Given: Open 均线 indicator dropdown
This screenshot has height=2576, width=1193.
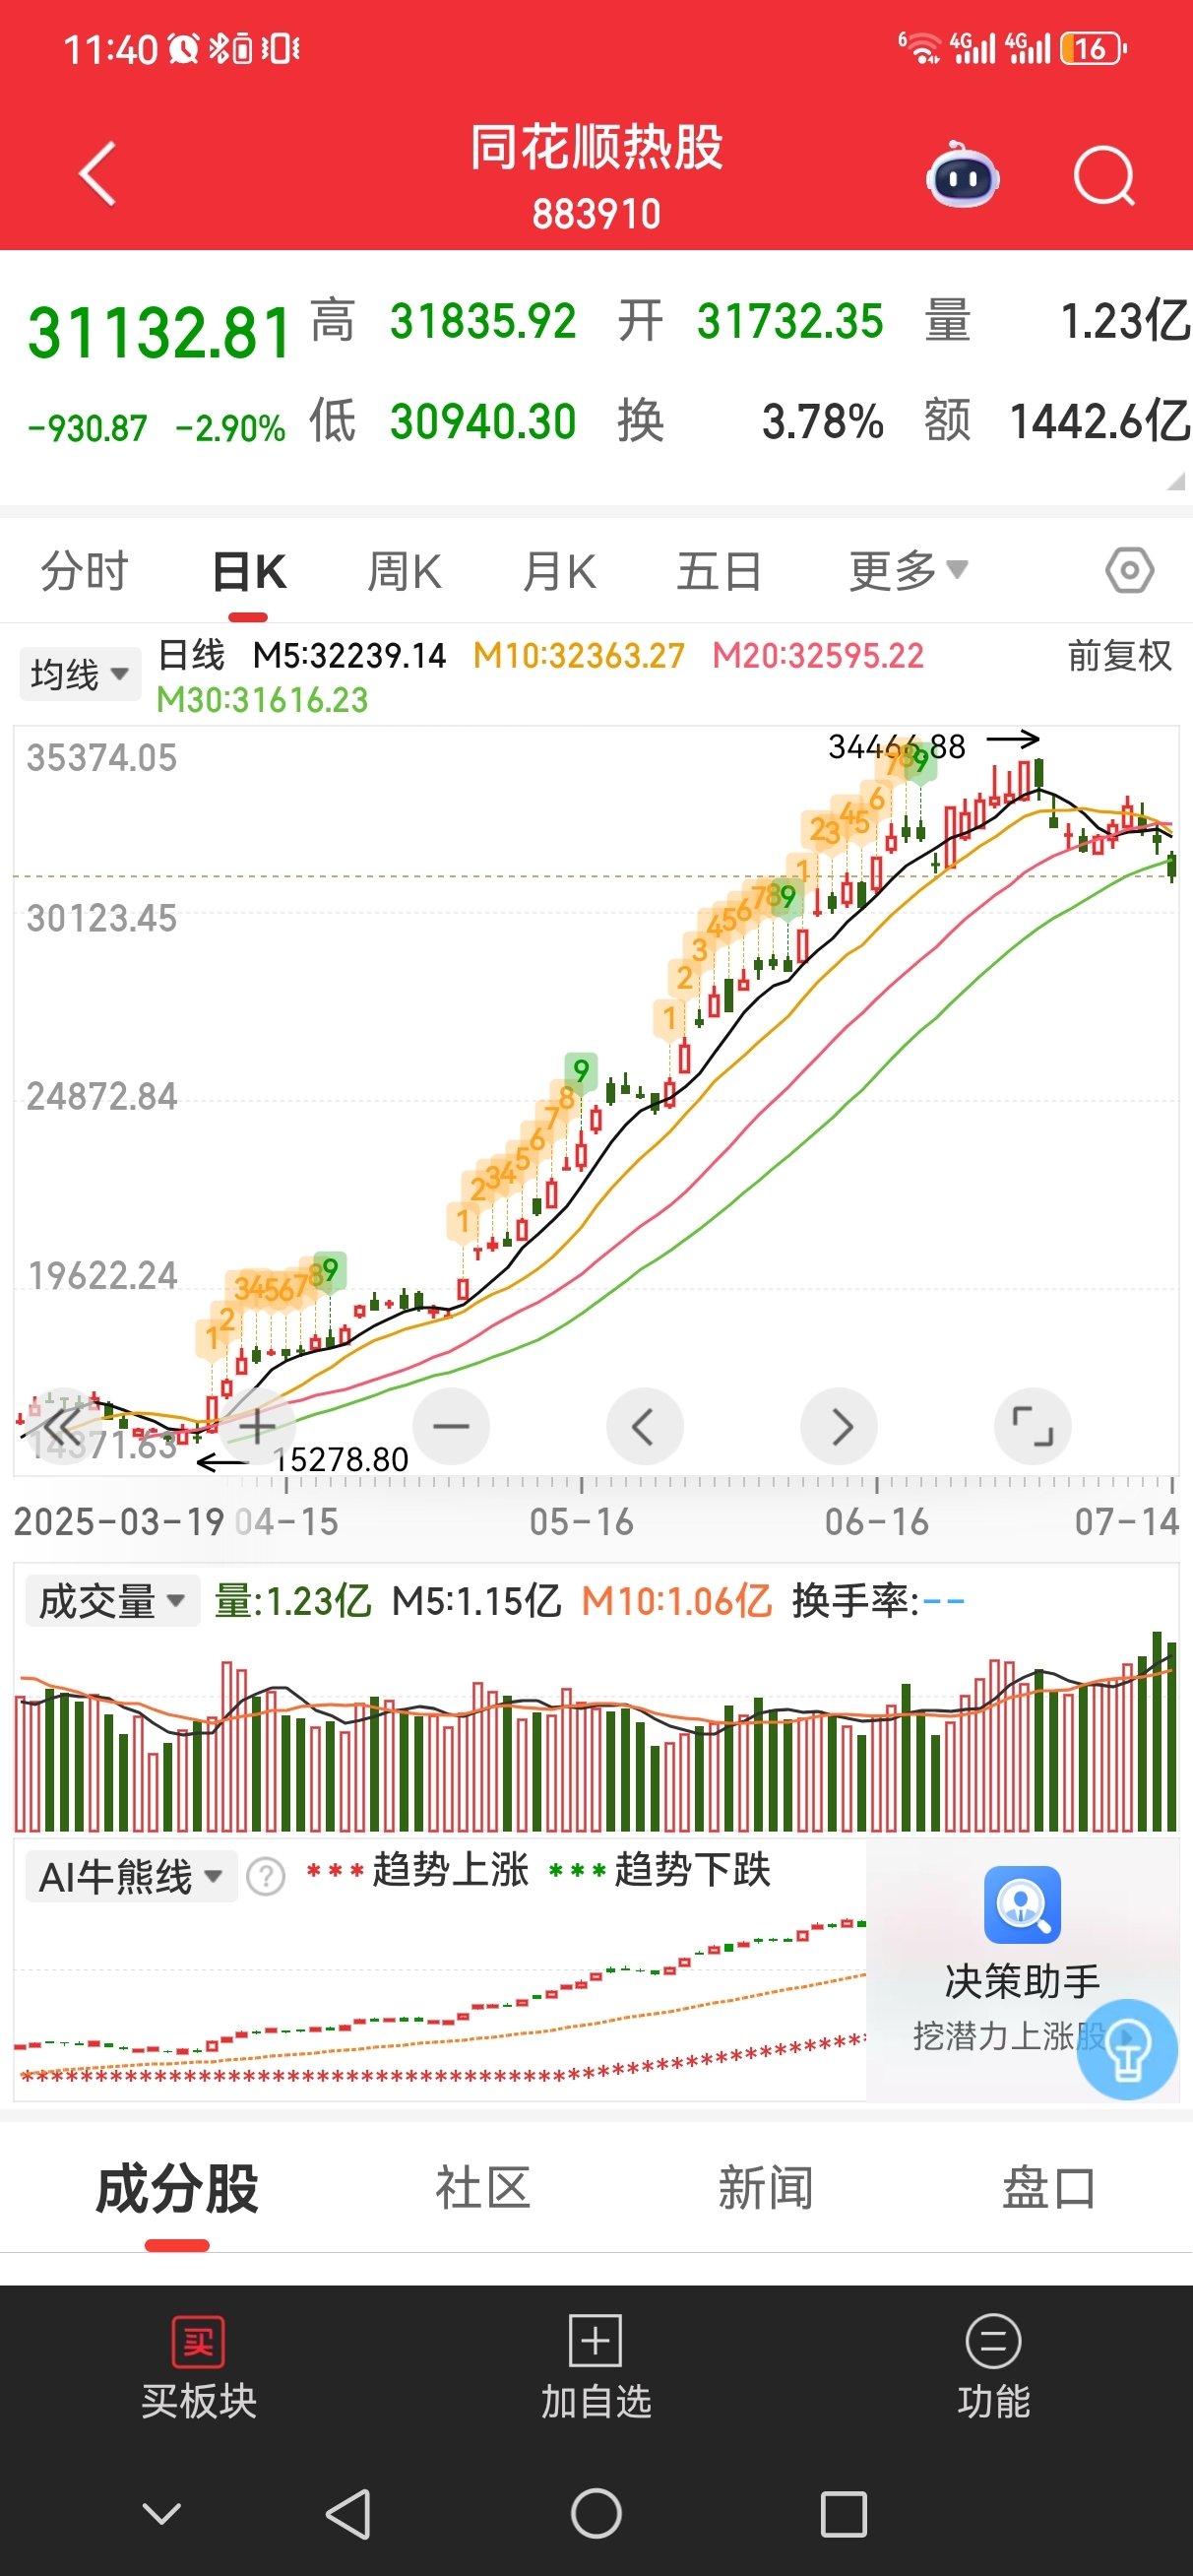Looking at the screenshot, I should click(80, 674).
